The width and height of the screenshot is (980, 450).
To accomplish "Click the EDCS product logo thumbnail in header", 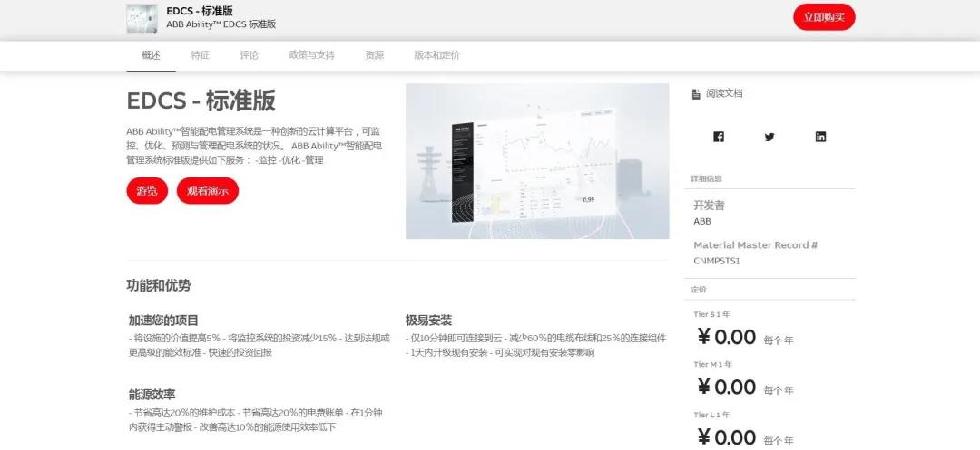I will [141, 19].
